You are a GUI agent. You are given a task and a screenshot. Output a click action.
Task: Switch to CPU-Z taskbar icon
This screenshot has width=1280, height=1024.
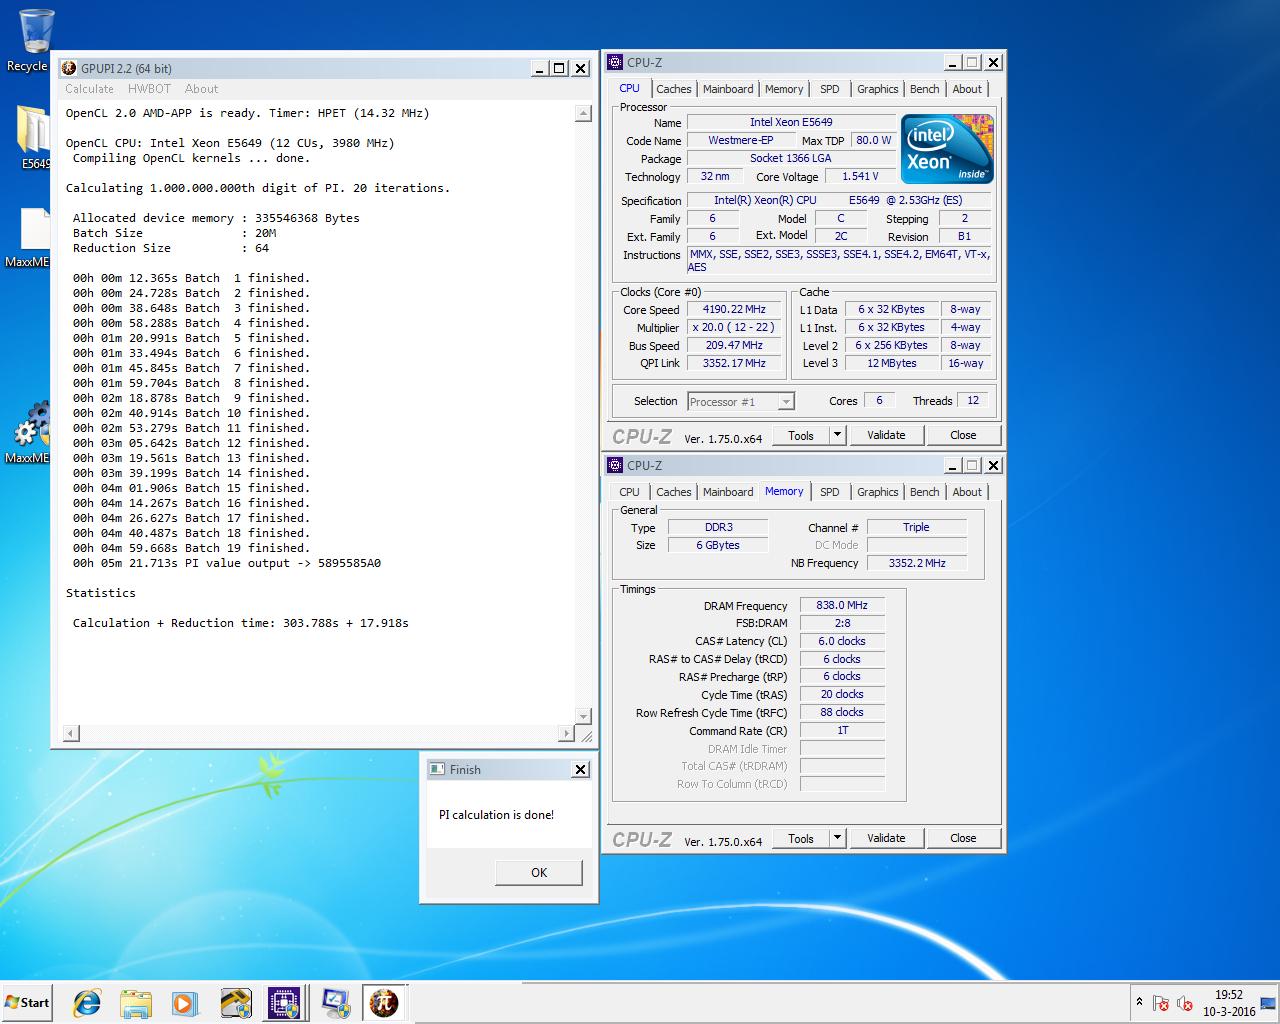click(284, 1003)
